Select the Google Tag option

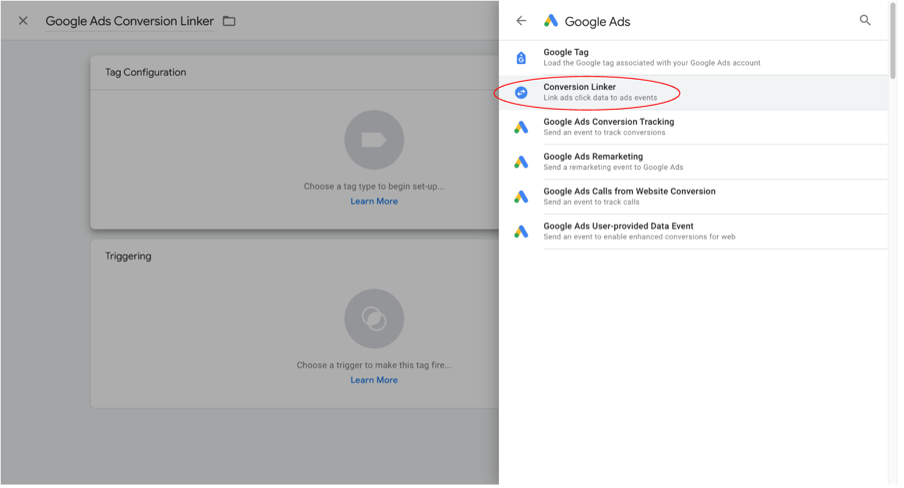tap(652, 57)
